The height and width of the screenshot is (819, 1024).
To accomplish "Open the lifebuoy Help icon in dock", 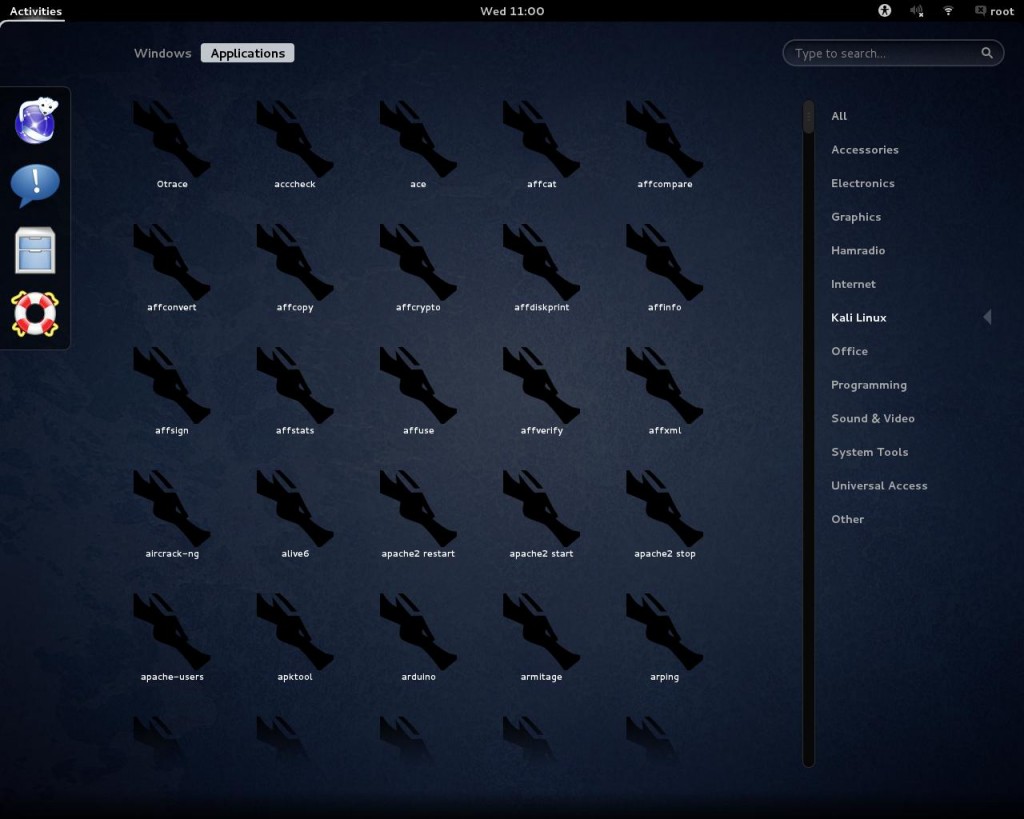I will coord(36,314).
